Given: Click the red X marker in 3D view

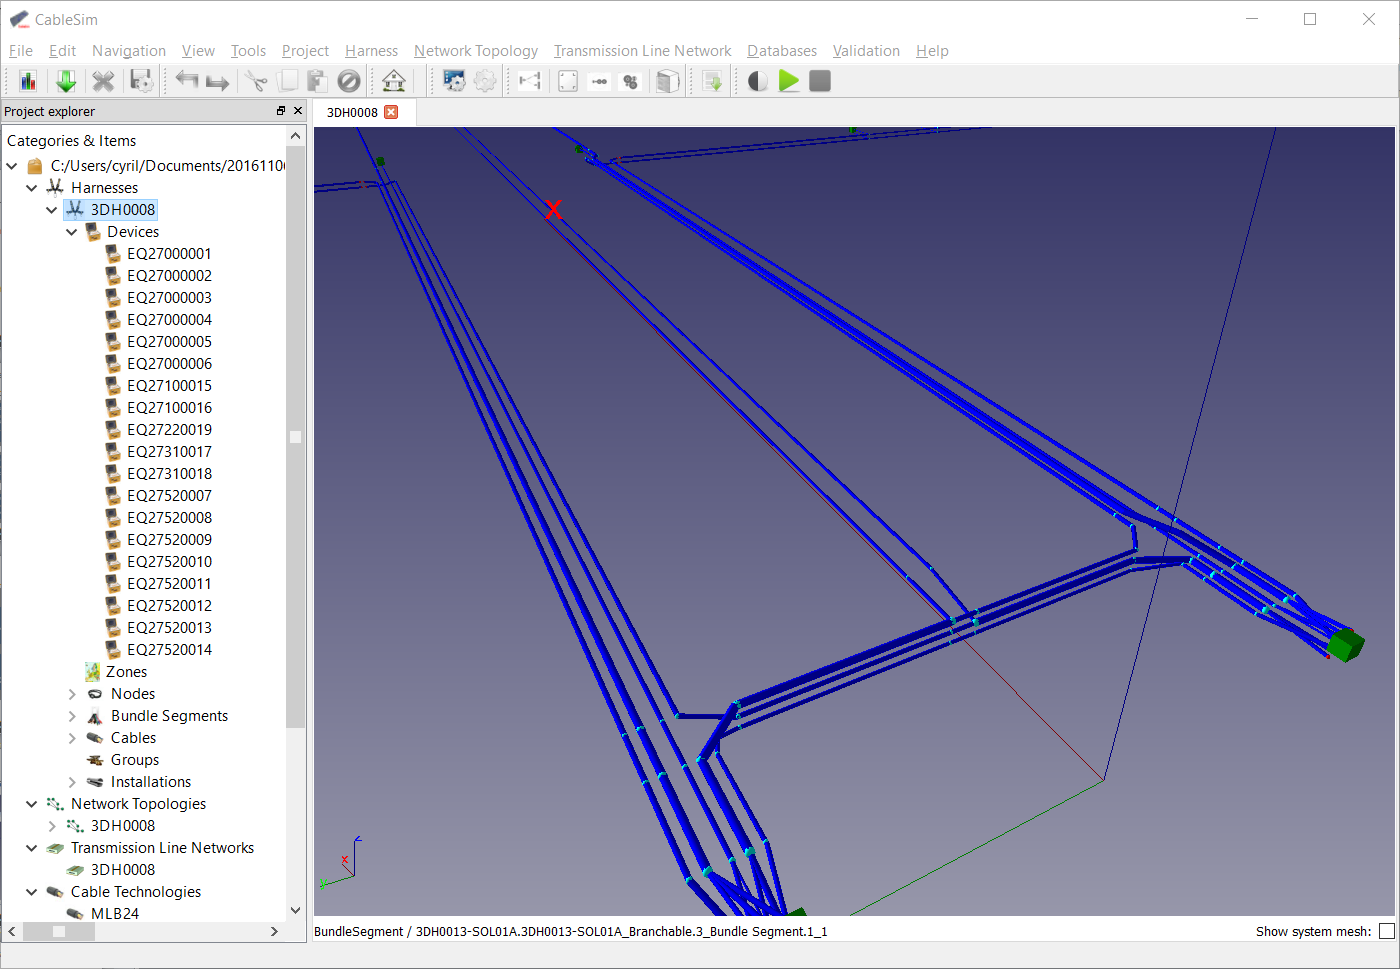Looking at the screenshot, I should tap(554, 209).
